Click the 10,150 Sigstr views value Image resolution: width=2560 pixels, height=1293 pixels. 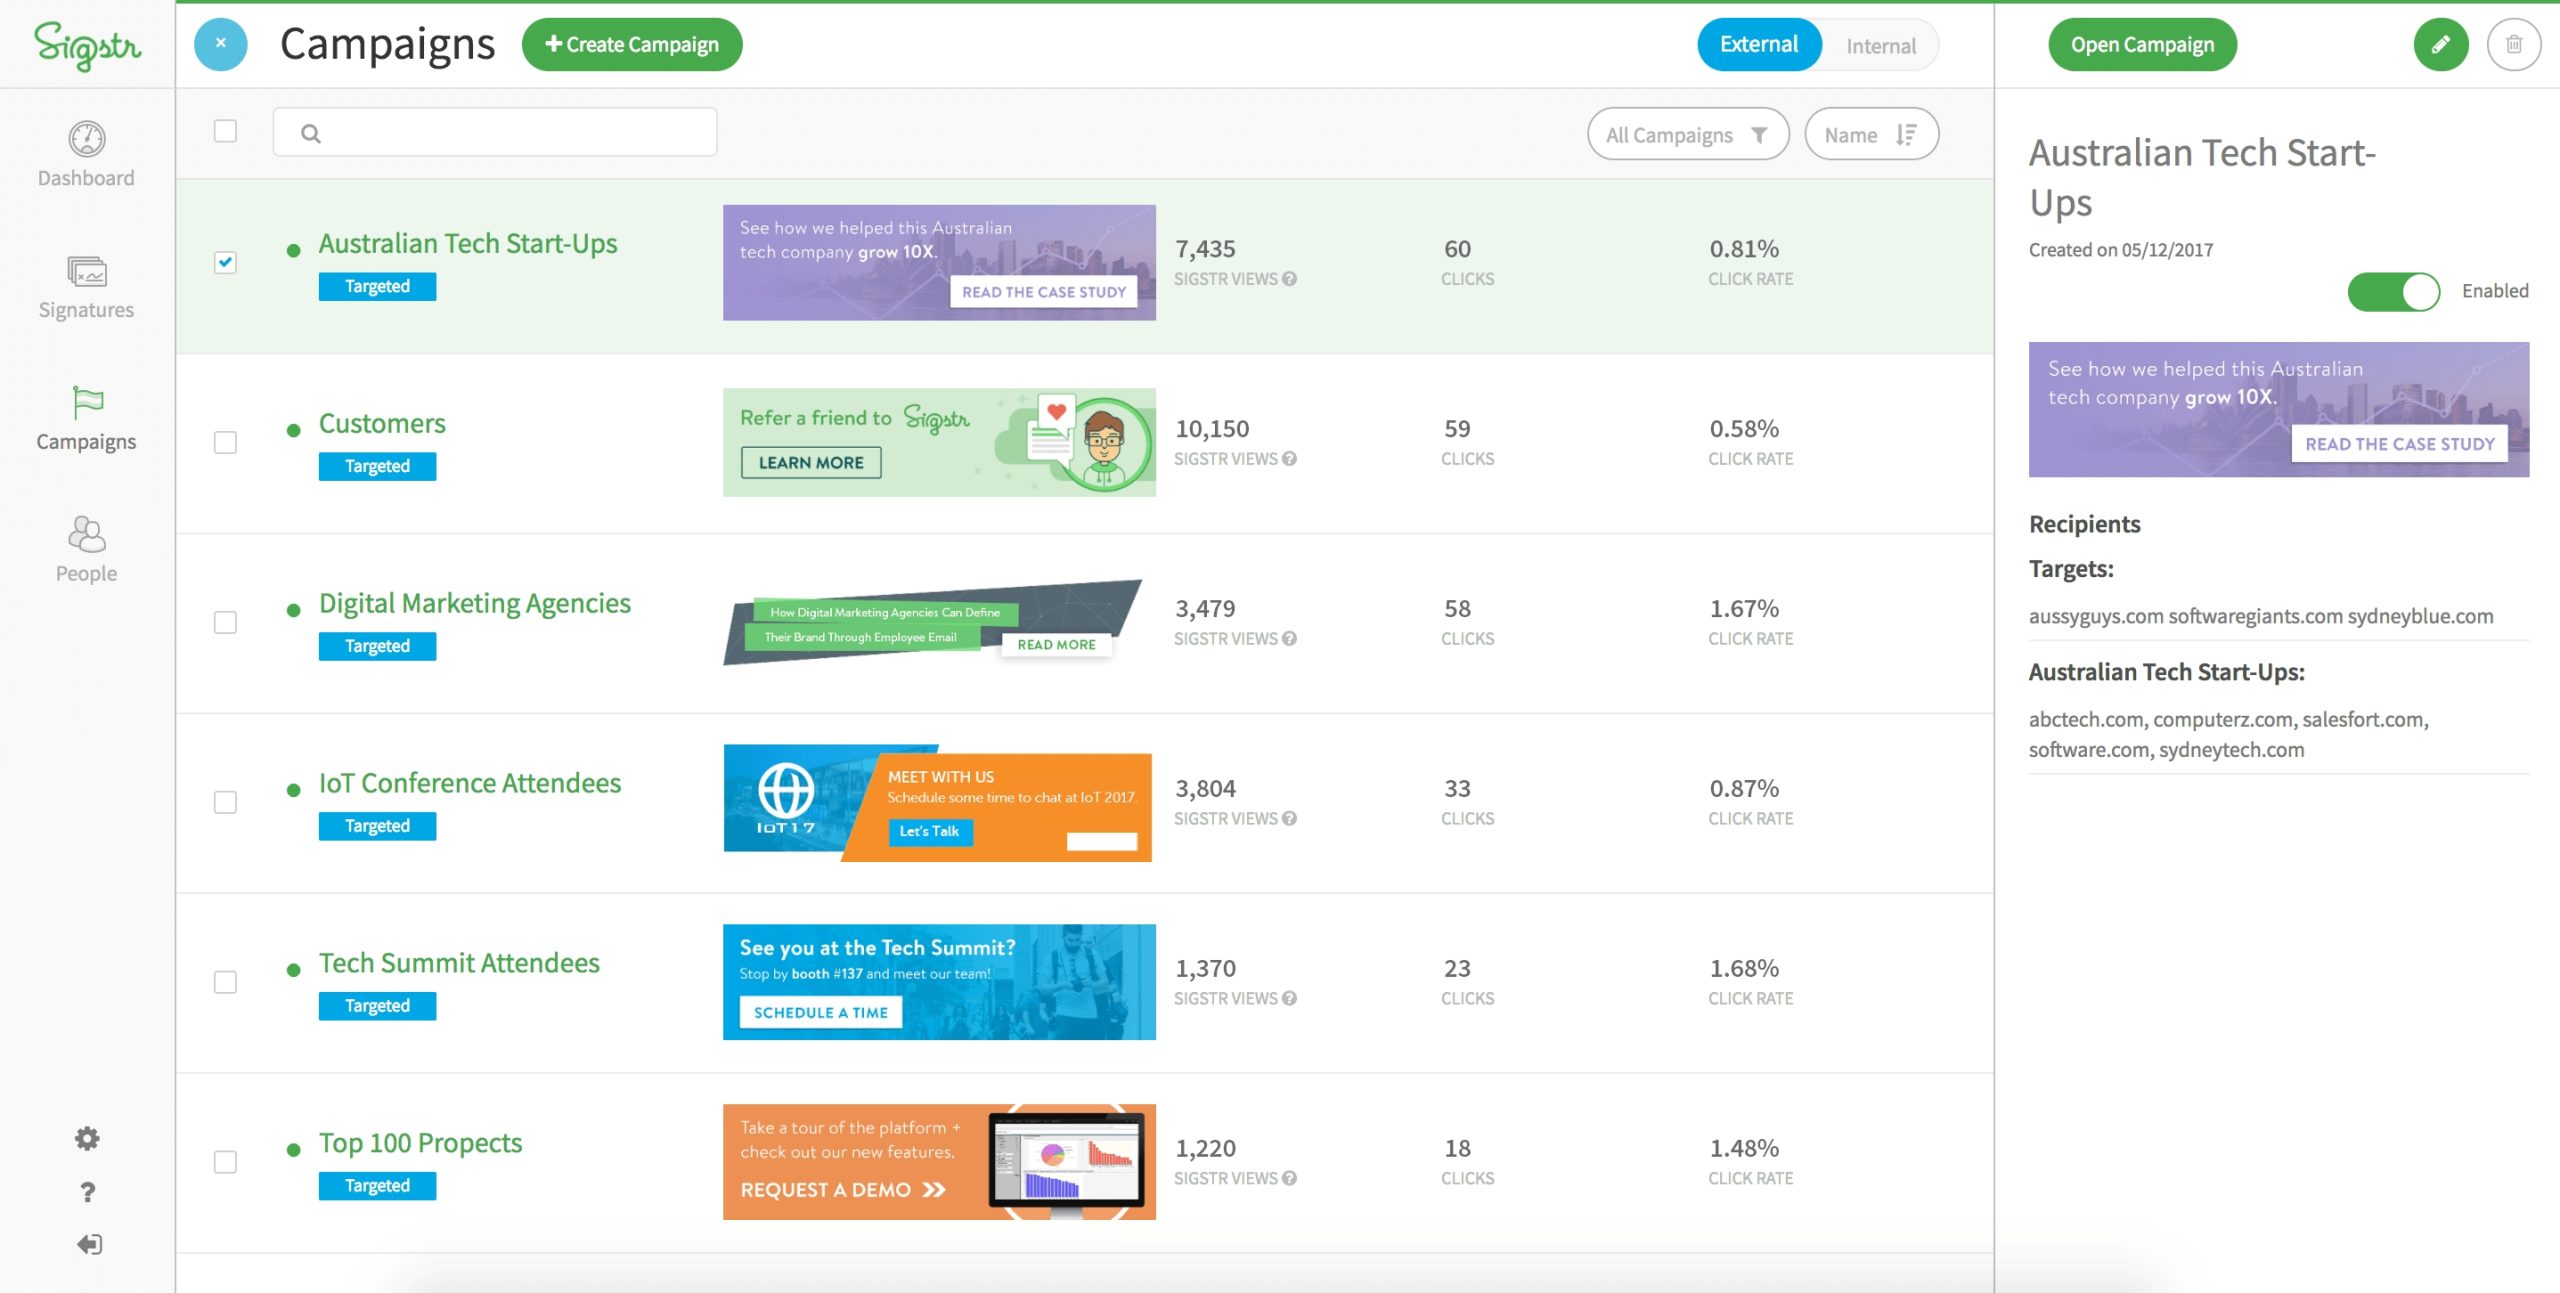pyautogui.click(x=1212, y=429)
